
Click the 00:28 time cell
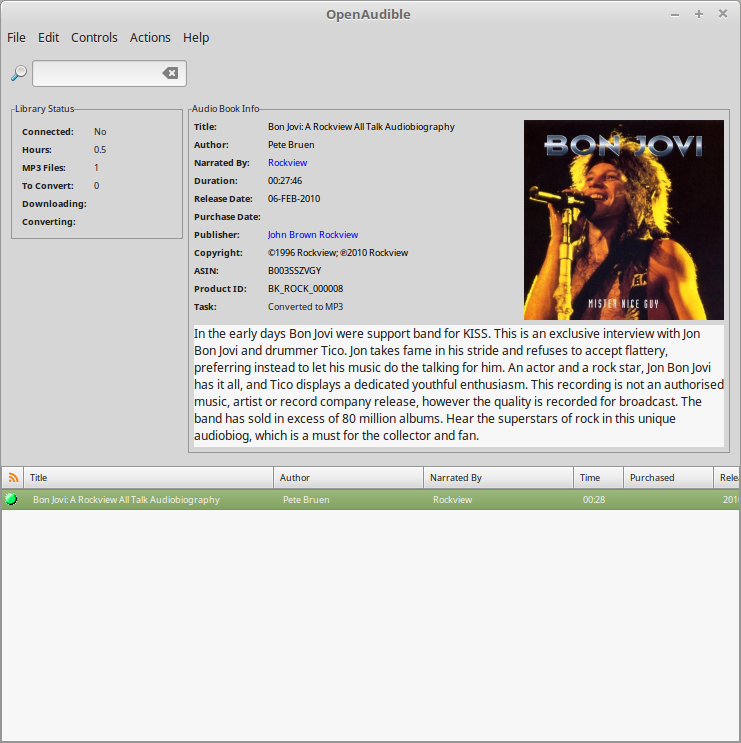(x=594, y=499)
